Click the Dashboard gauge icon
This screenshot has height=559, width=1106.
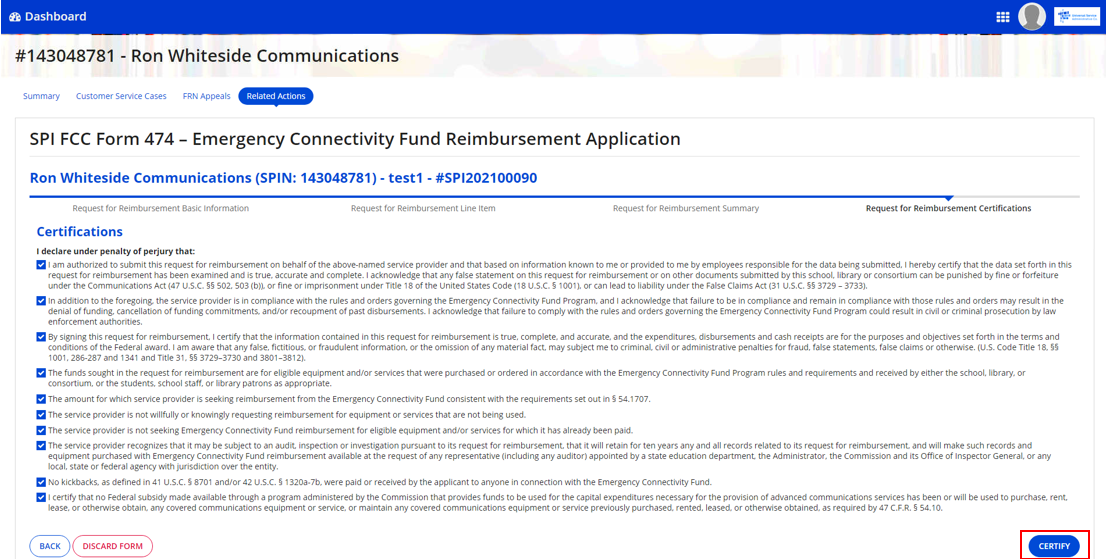(14, 17)
